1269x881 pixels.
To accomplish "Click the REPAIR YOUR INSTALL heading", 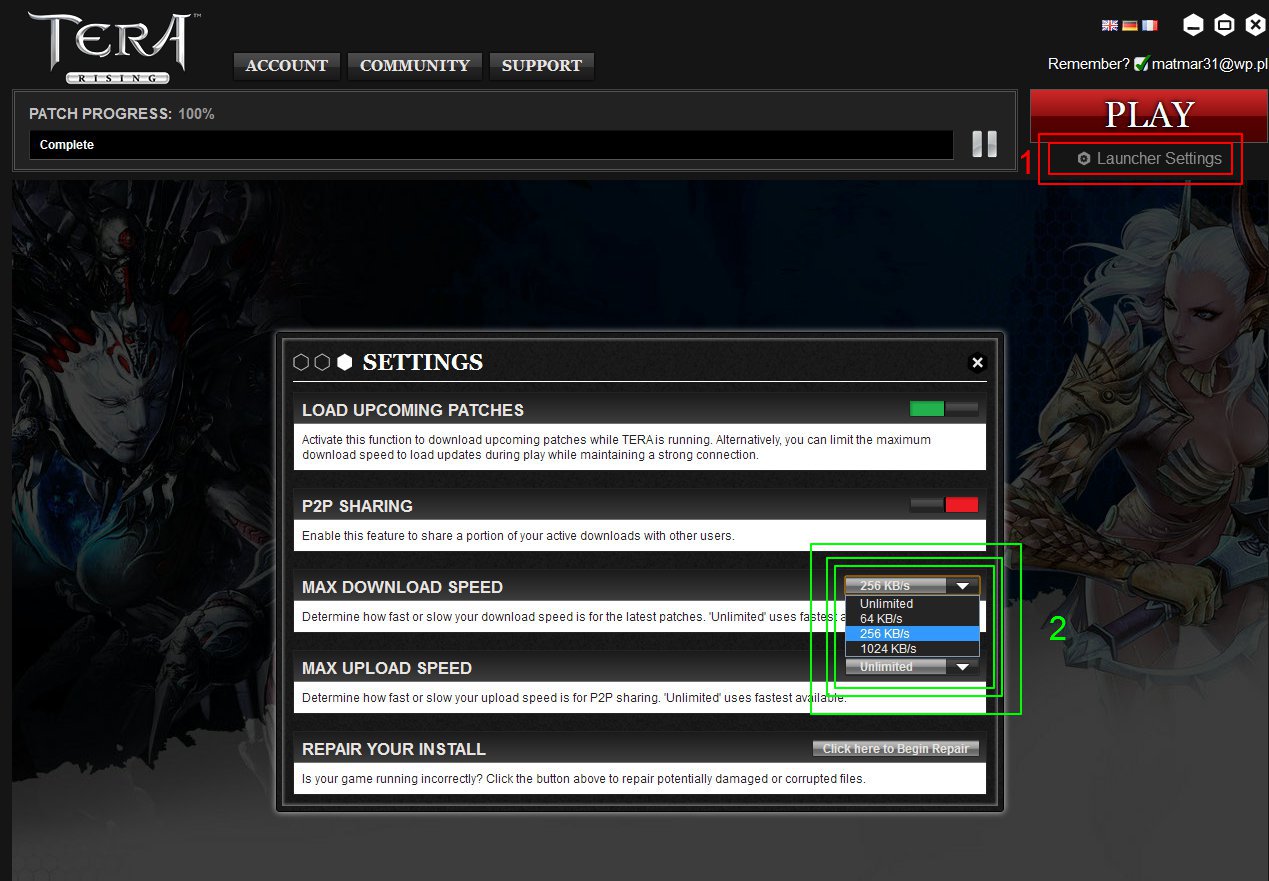I will pyautogui.click(x=394, y=749).
